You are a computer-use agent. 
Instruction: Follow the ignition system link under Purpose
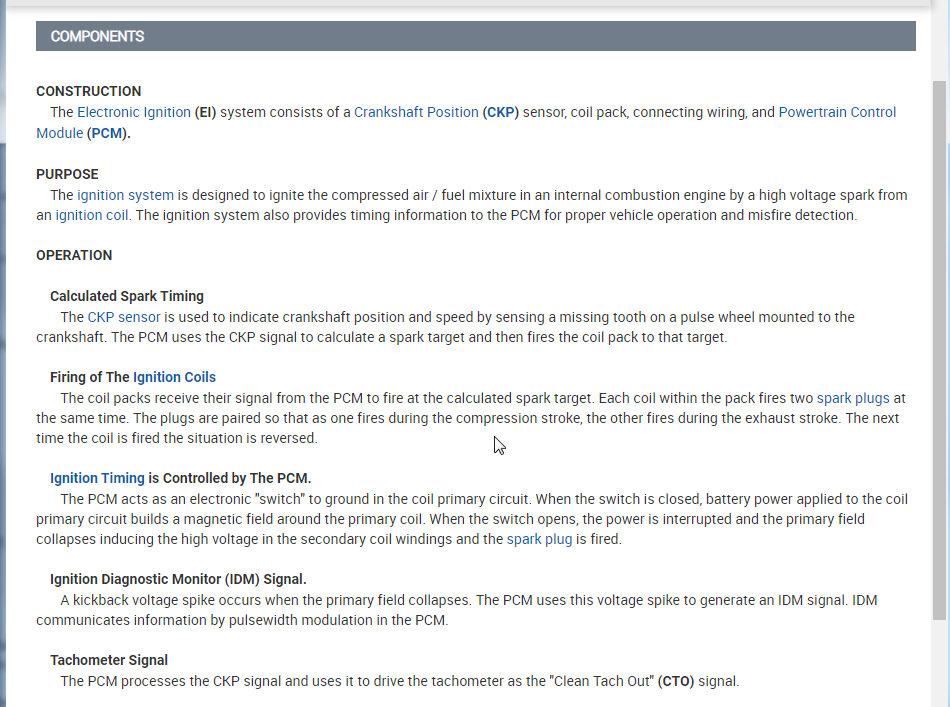click(125, 195)
